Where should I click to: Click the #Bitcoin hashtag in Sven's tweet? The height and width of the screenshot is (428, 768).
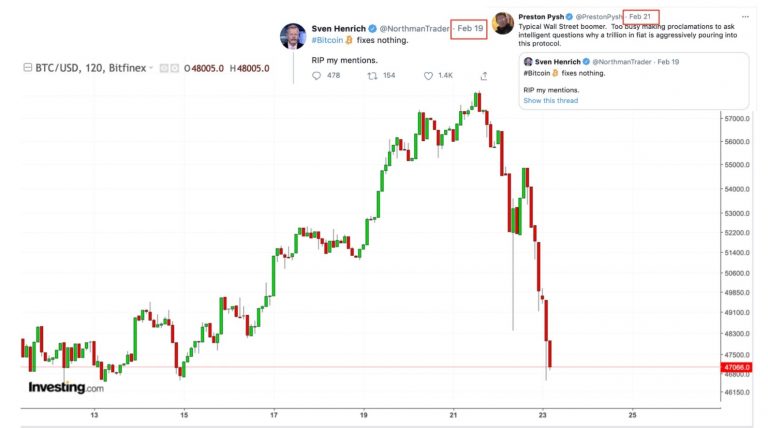point(327,40)
